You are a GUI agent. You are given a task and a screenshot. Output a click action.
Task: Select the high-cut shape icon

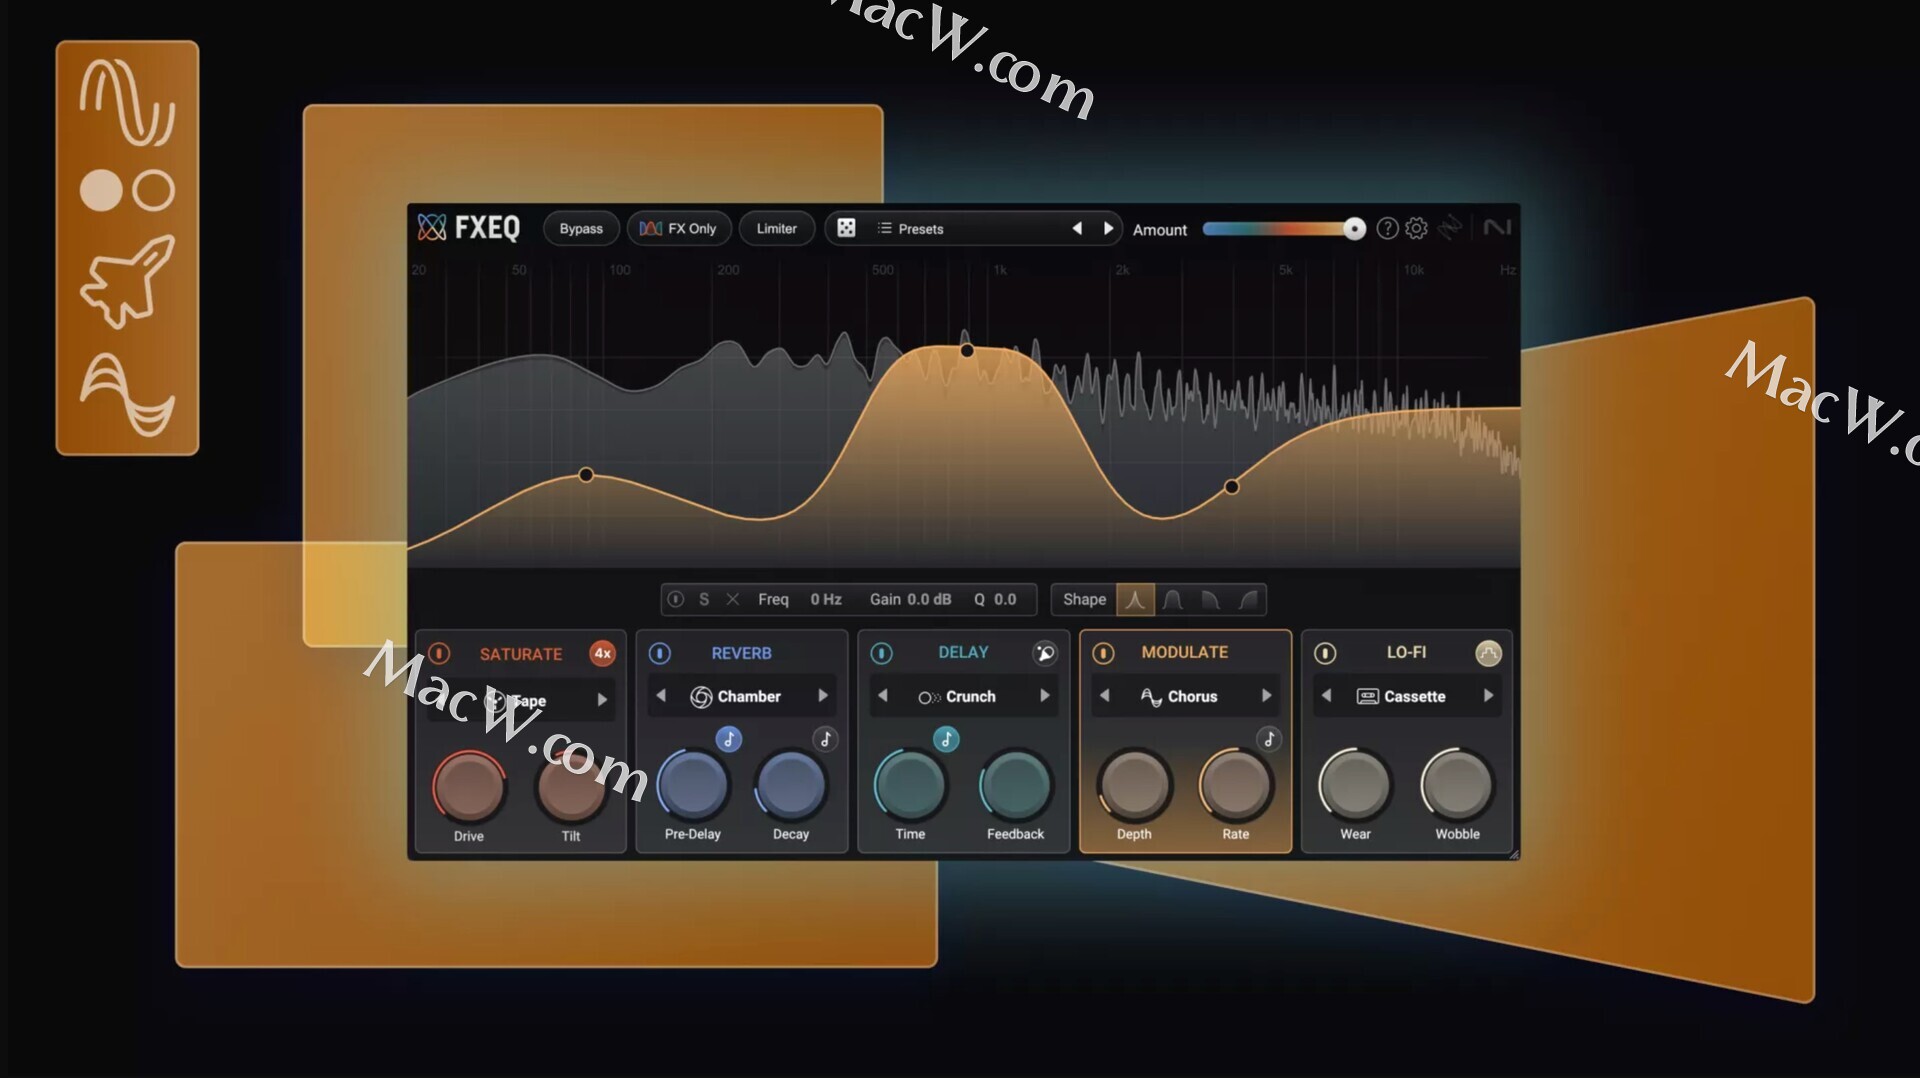click(1210, 599)
